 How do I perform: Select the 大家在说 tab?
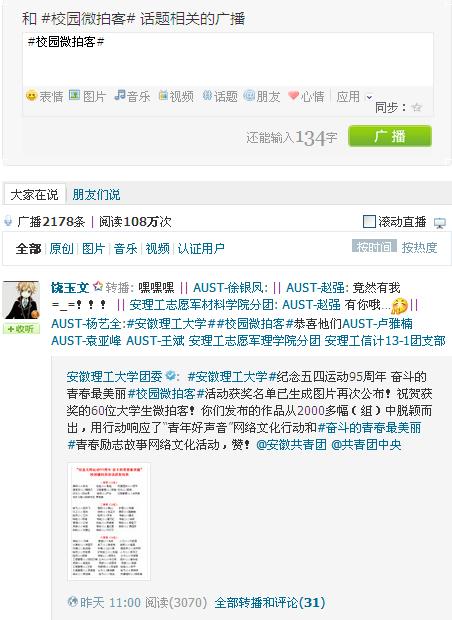[34, 194]
